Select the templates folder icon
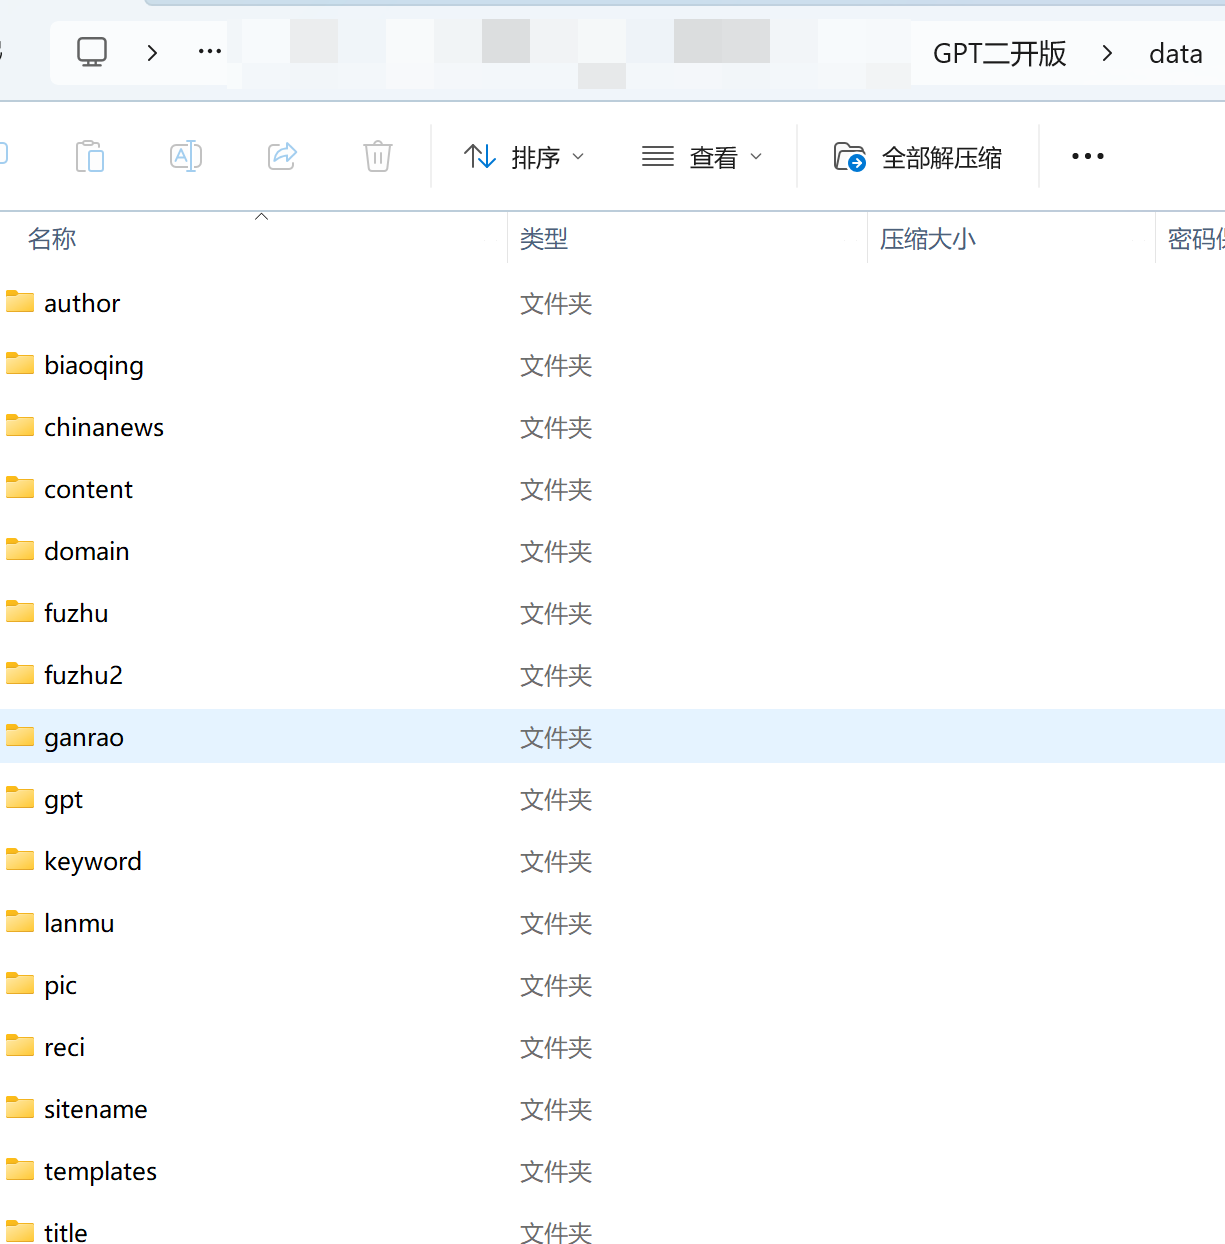 tap(20, 1170)
